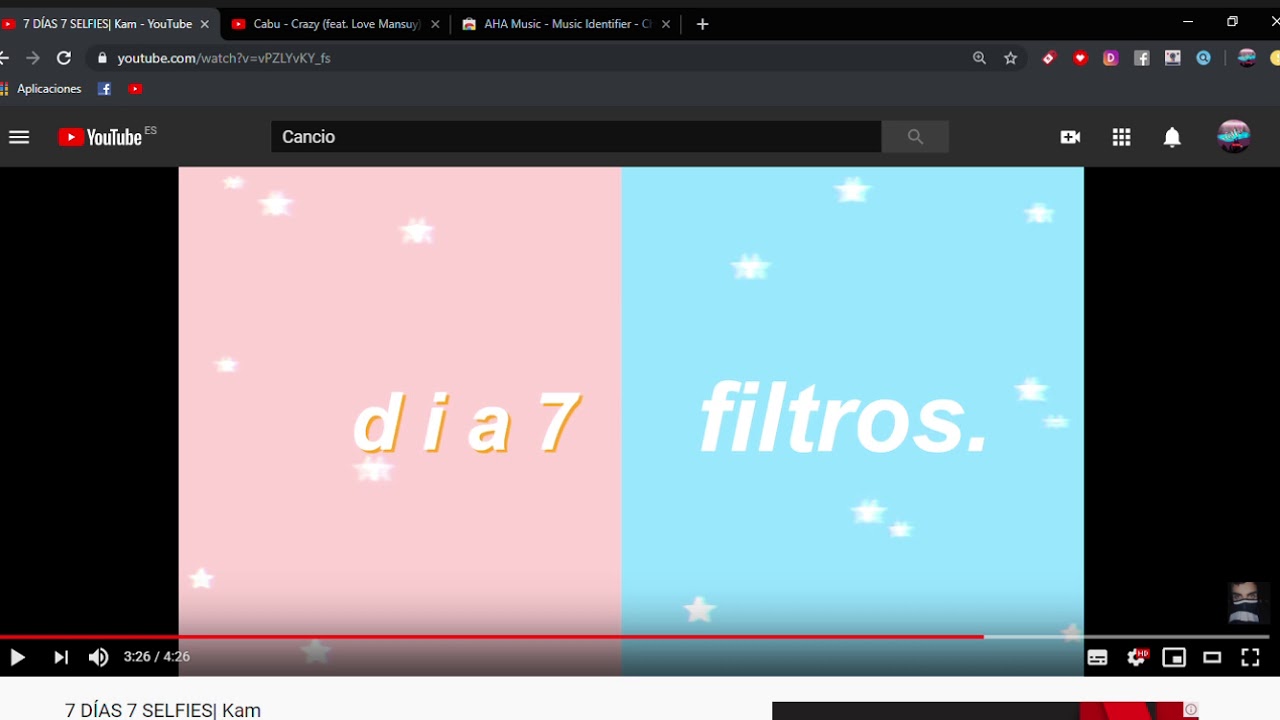Focus the search box containing Cancio
Screen dimensions: 1280x720
tap(576, 137)
